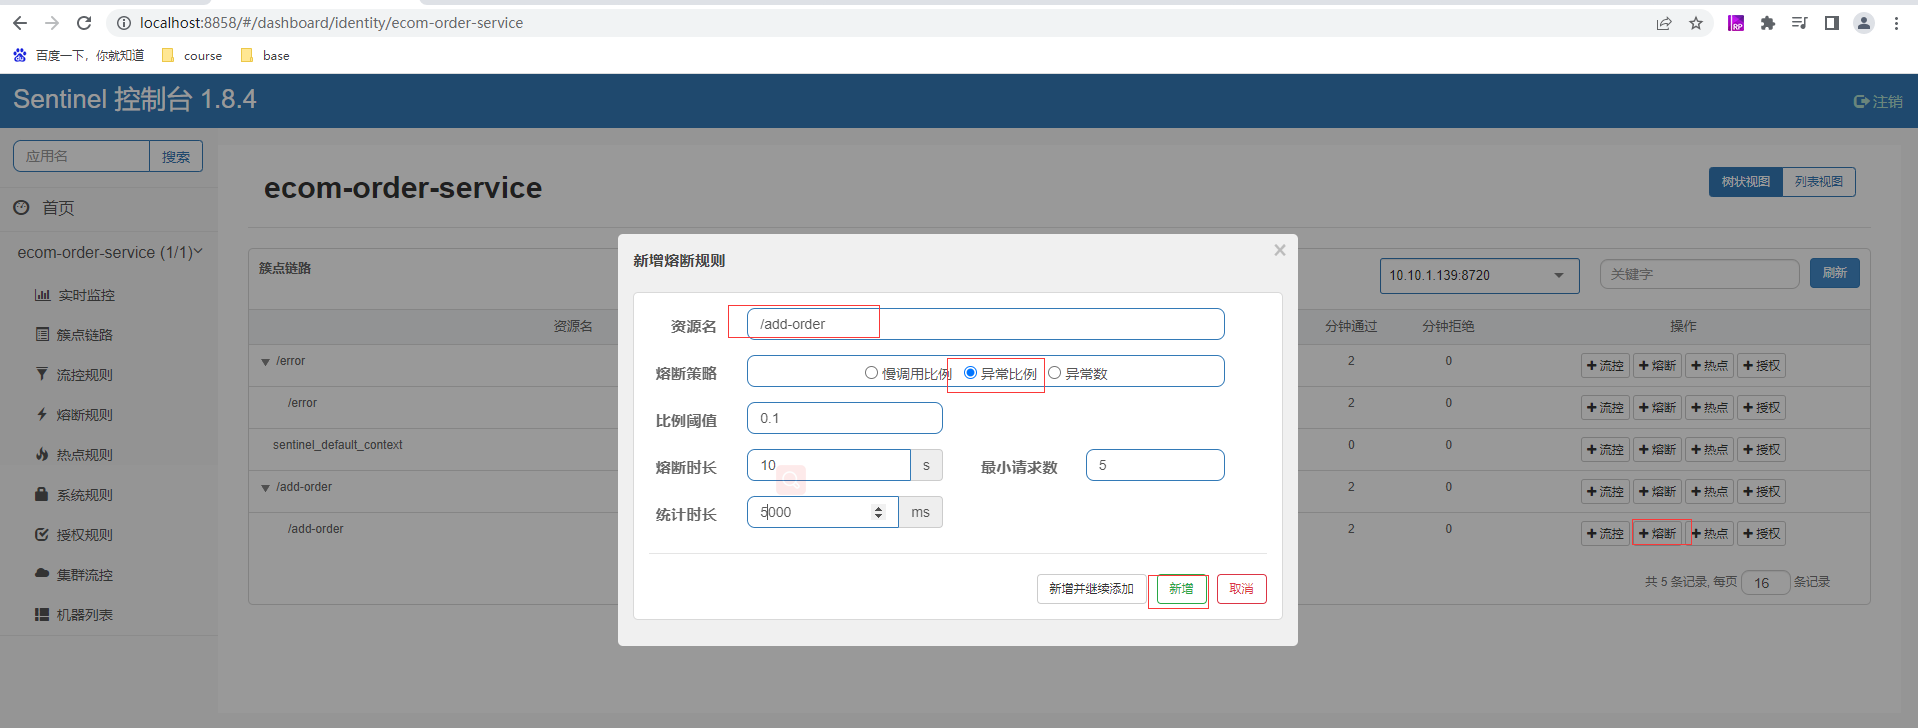Open the course bookmarks folder
This screenshot has height=728, width=1918.
click(x=192, y=56)
